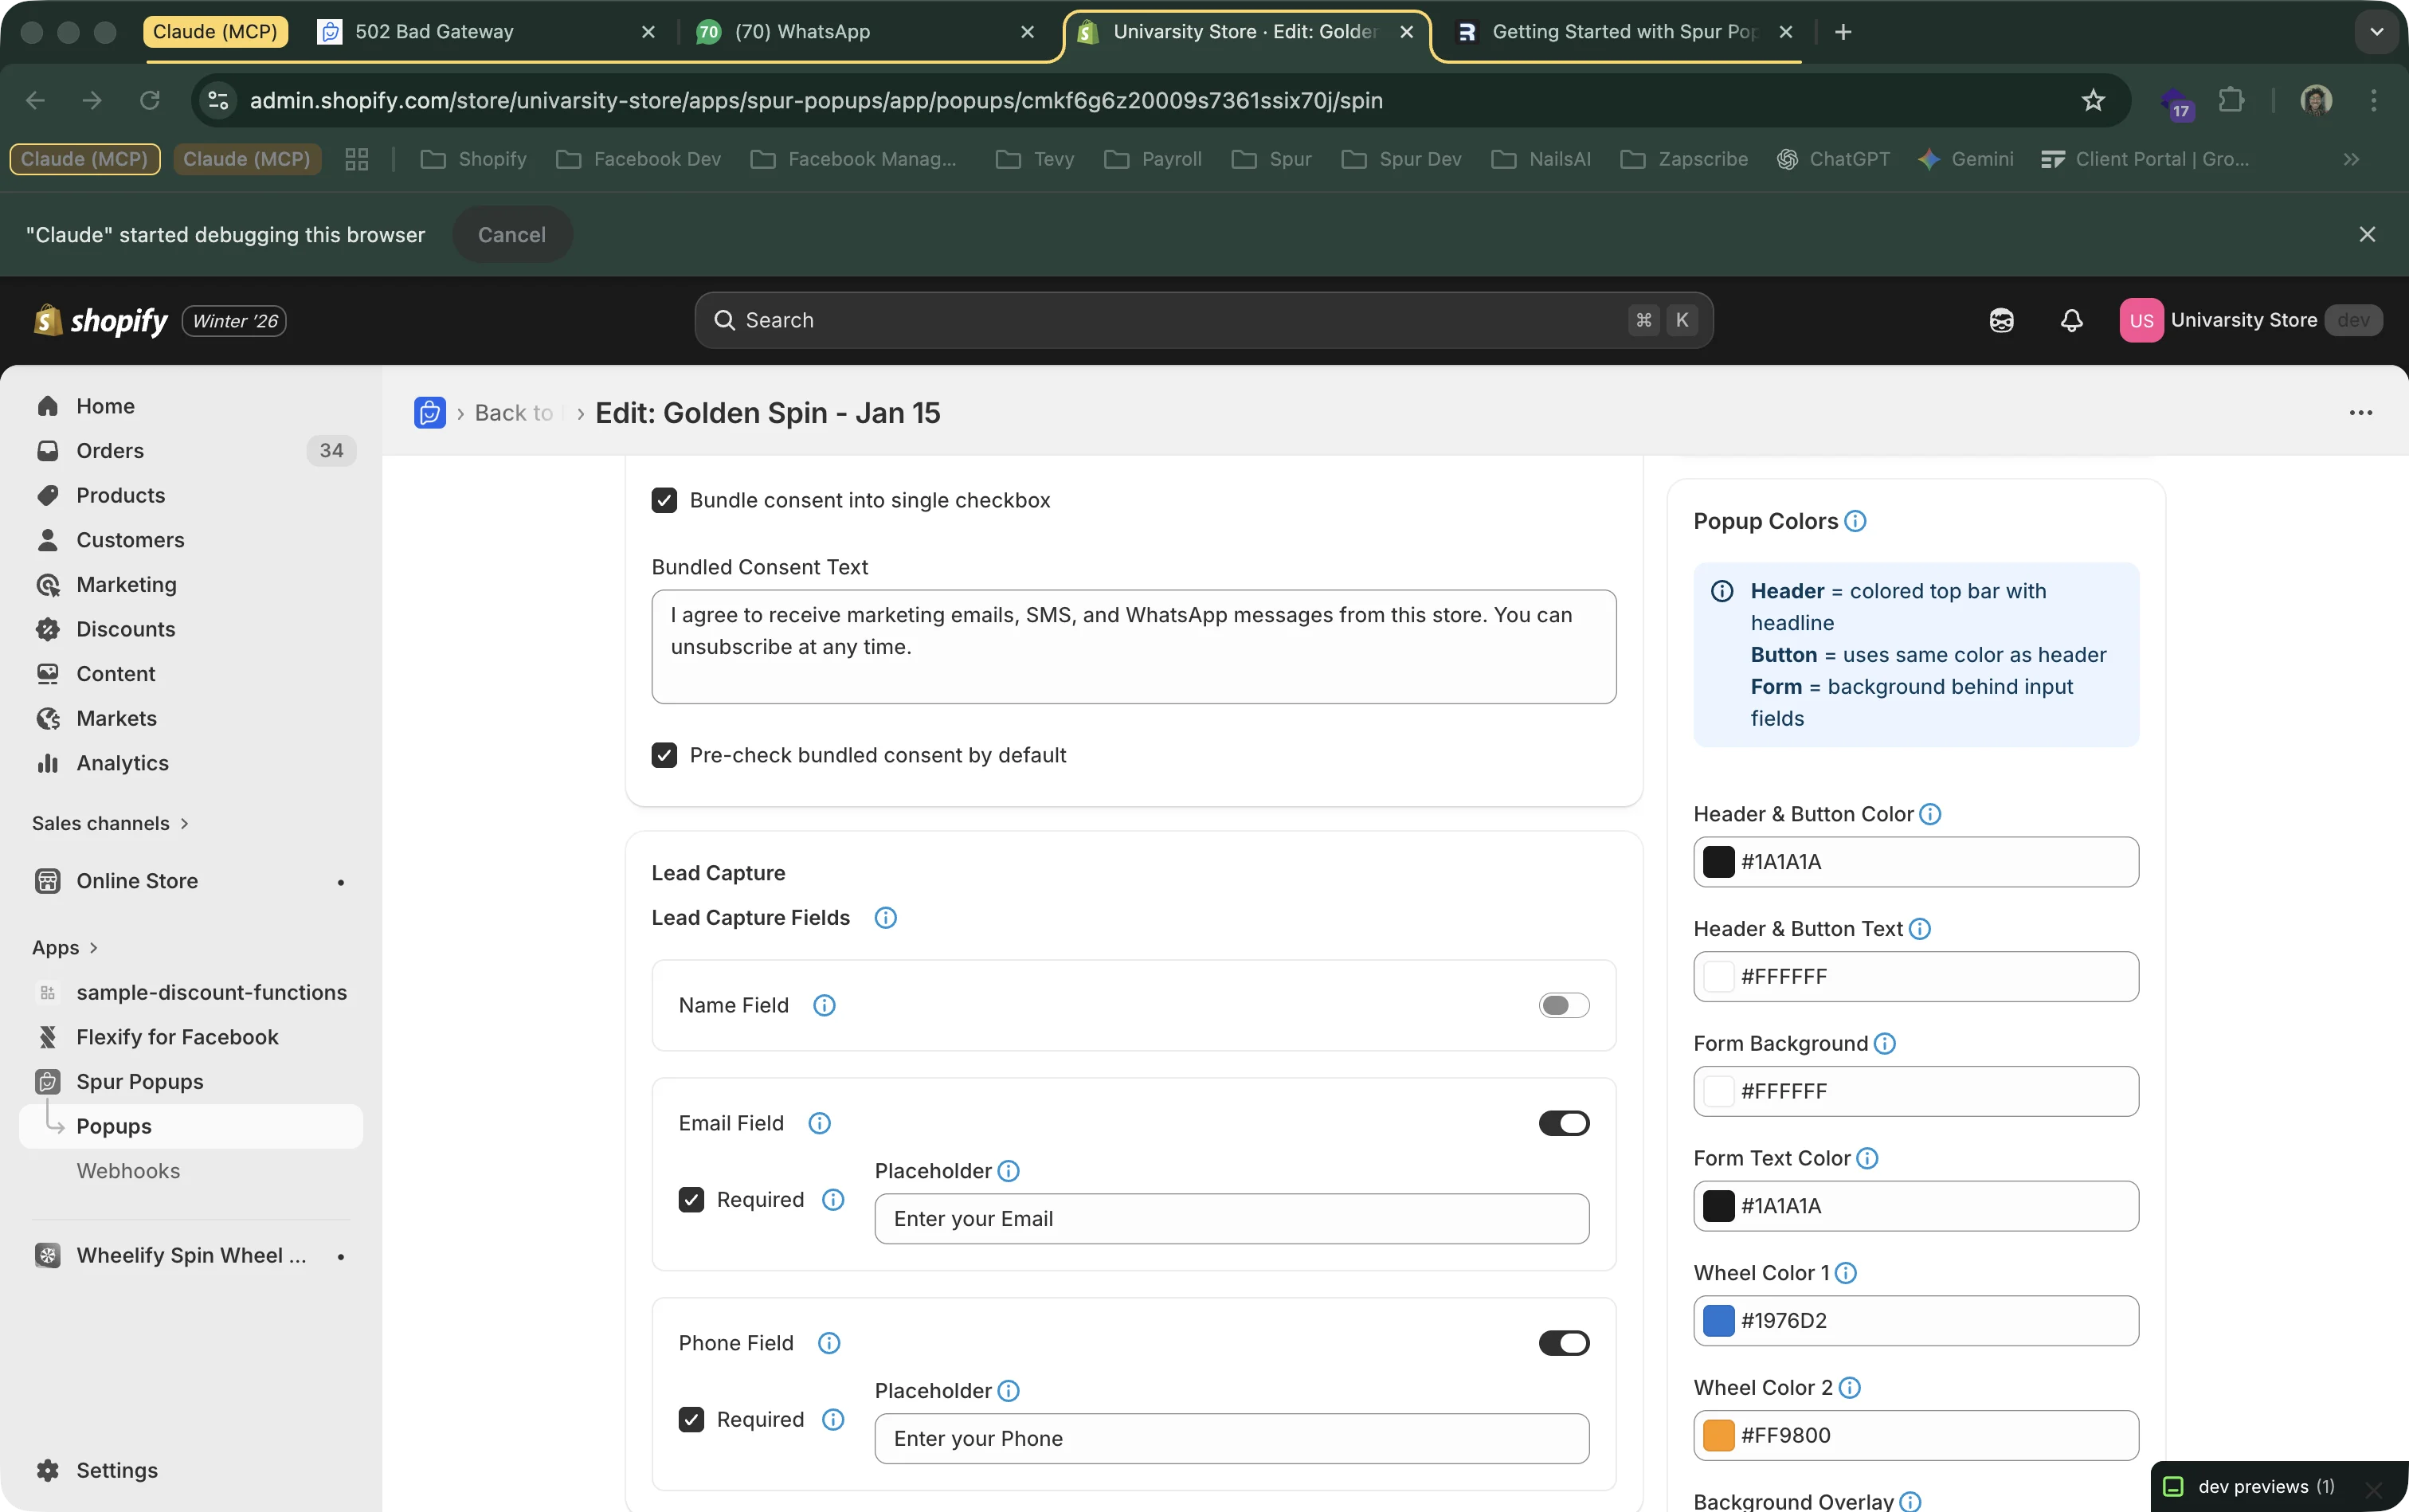Expand the Apps section in sidebar
The image size is (2409, 1512).
click(x=64, y=947)
